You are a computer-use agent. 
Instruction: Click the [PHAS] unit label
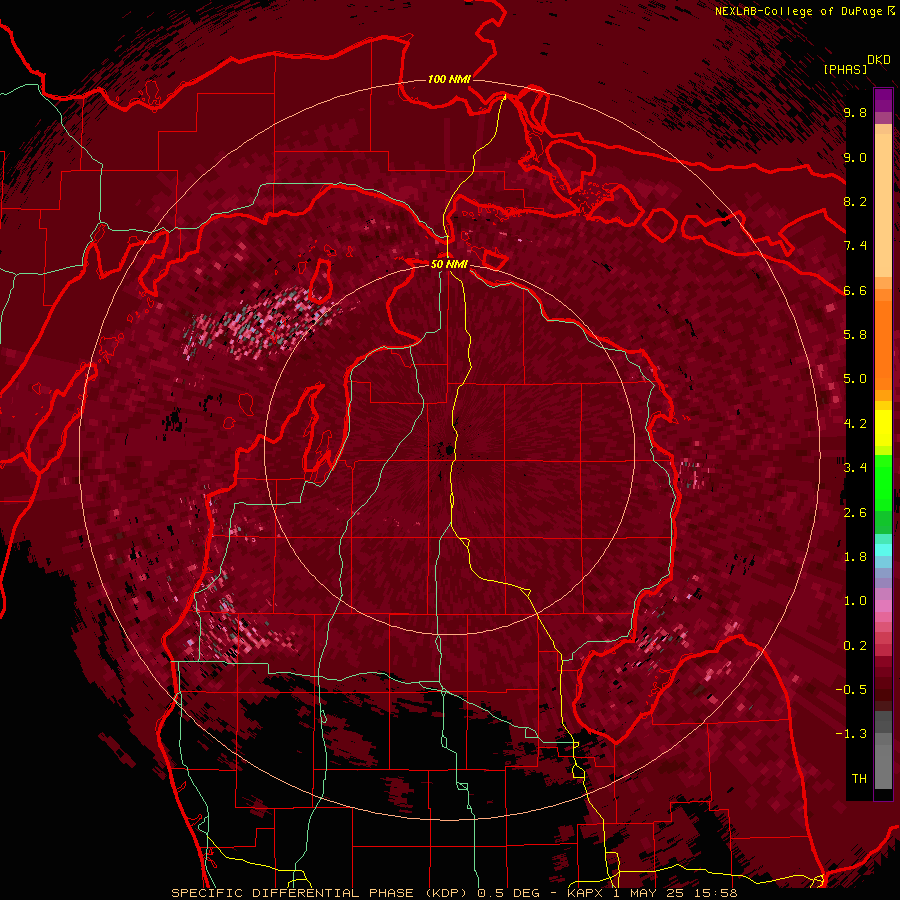point(845,69)
